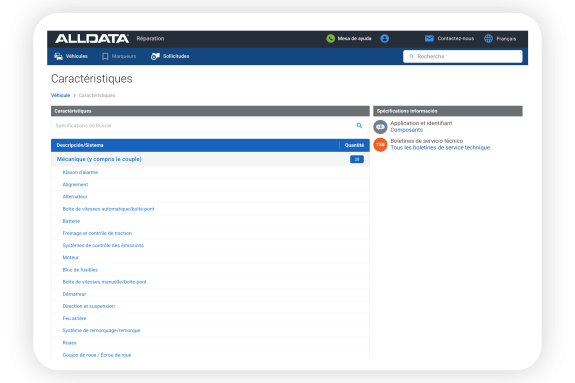
Task: Click the Sollicitudes icon
Action: (x=155, y=56)
